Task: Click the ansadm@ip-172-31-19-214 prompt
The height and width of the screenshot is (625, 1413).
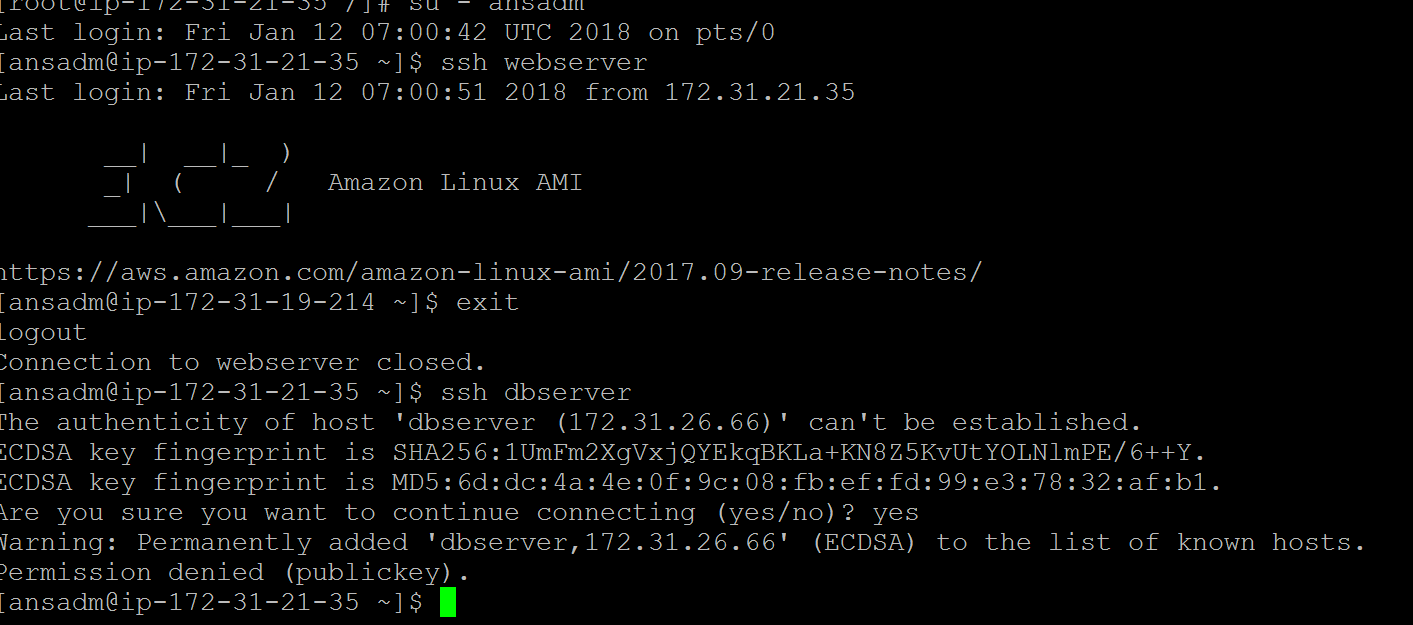Action: [219, 302]
